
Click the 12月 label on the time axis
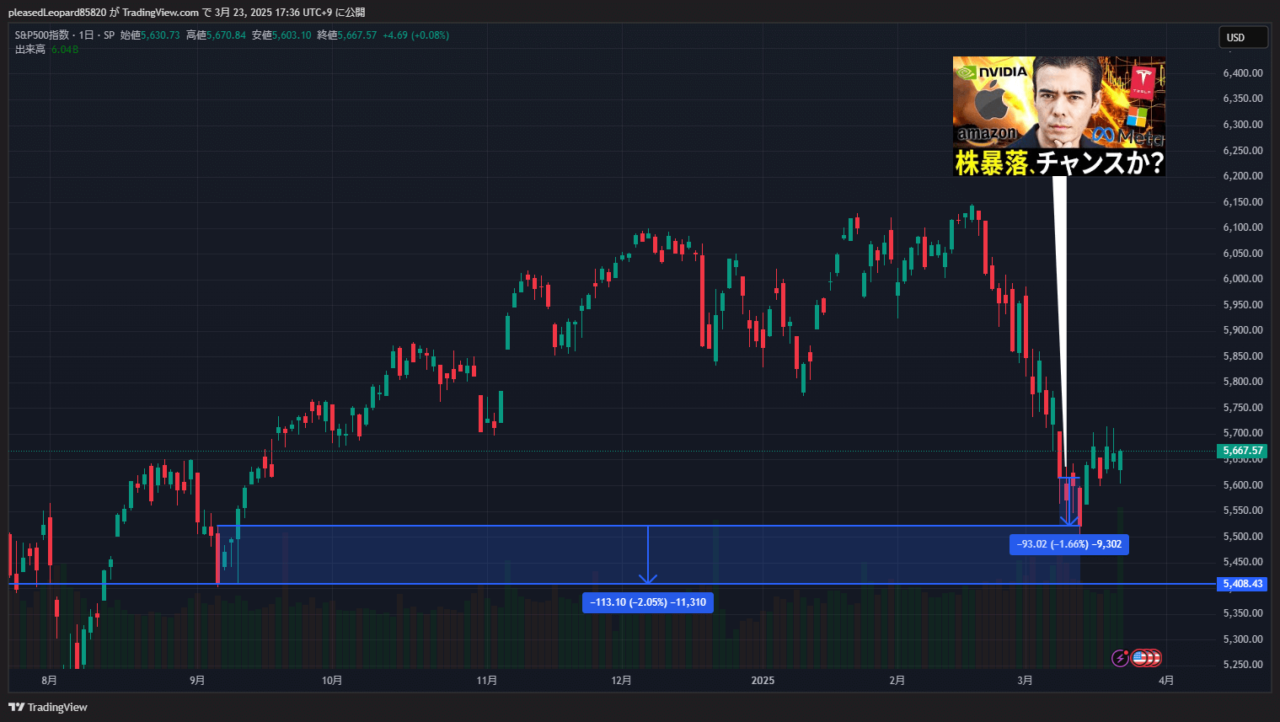pyautogui.click(x=621, y=681)
